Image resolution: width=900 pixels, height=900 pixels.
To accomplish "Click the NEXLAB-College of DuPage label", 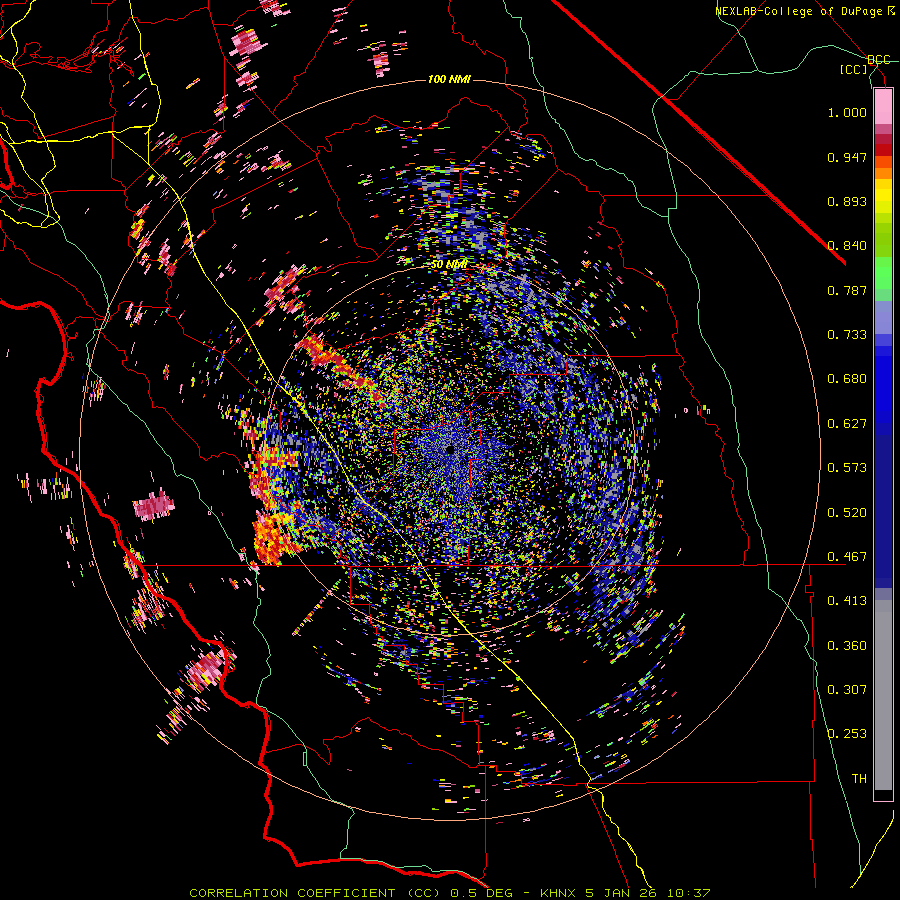I will pos(799,11).
